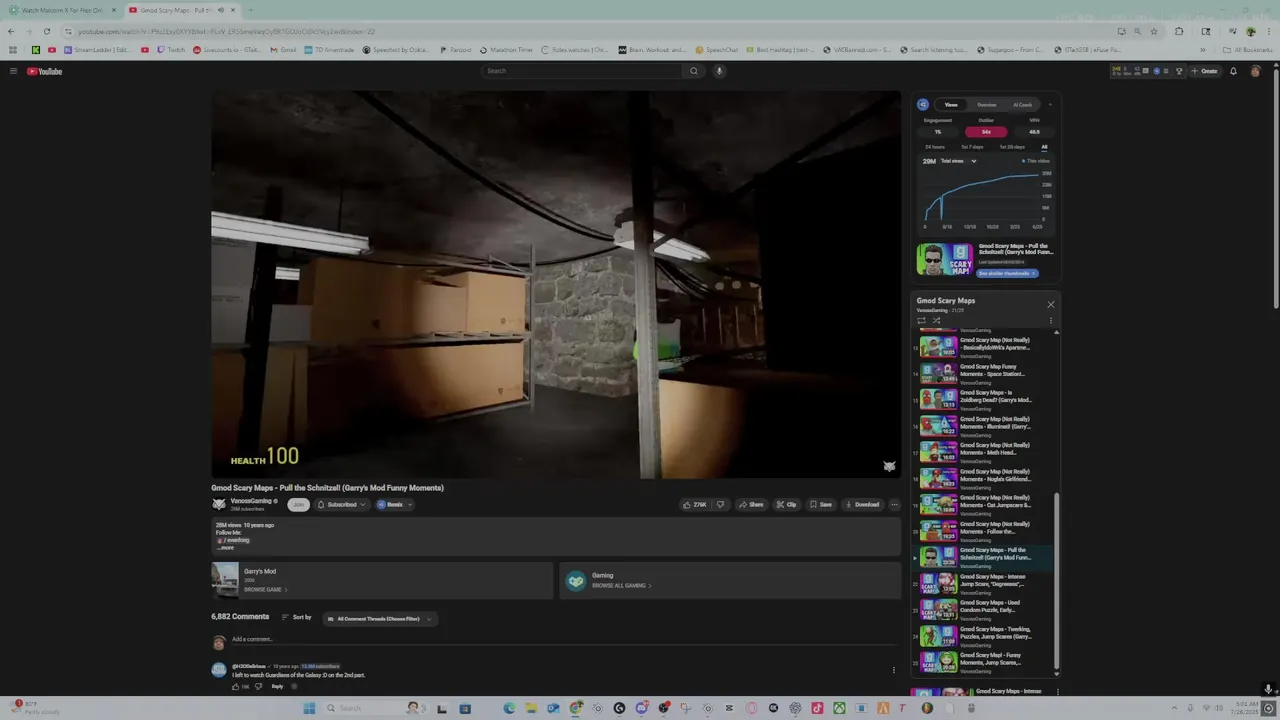
Task: Open YouTube notifications bell
Action: (1233, 71)
